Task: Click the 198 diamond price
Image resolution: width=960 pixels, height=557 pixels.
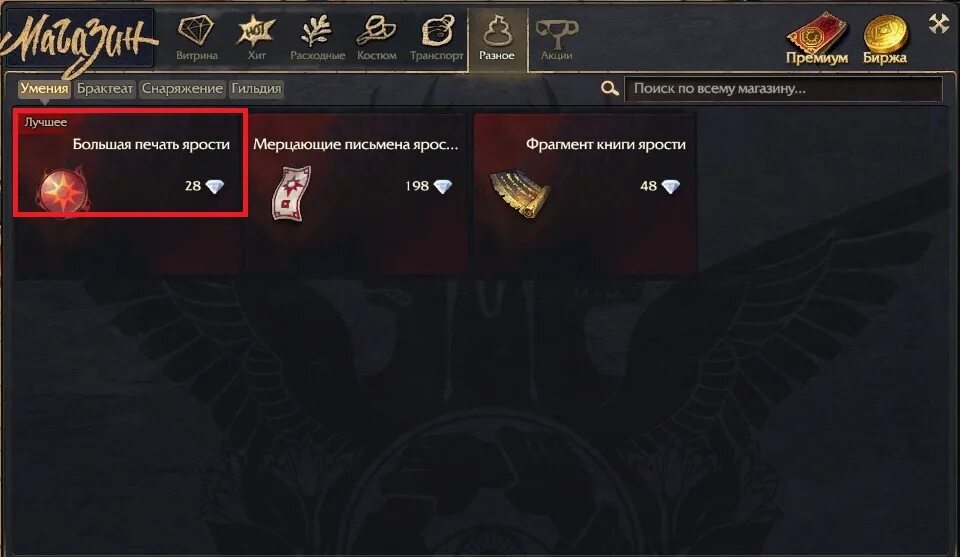Action: (428, 186)
